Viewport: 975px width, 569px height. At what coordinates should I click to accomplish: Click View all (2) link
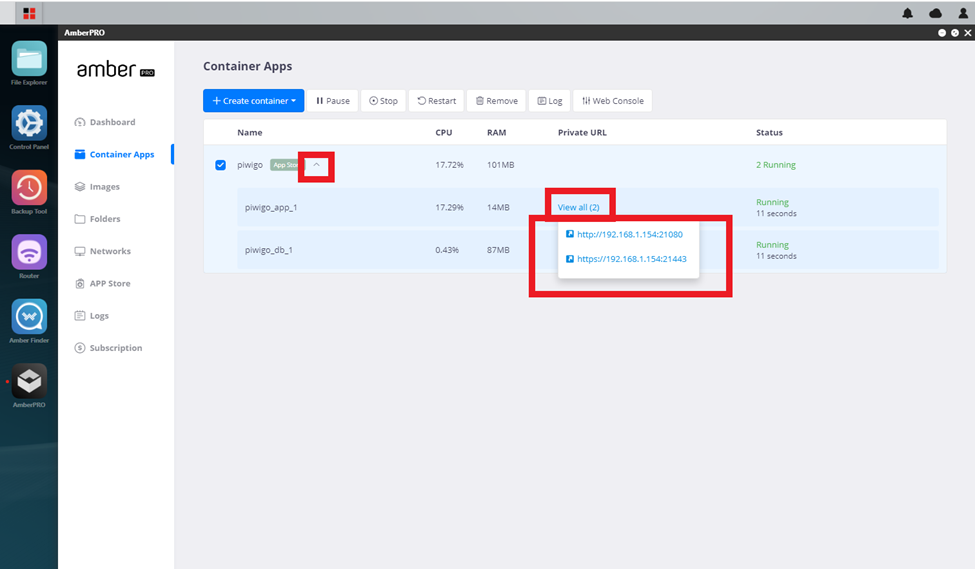pos(578,207)
